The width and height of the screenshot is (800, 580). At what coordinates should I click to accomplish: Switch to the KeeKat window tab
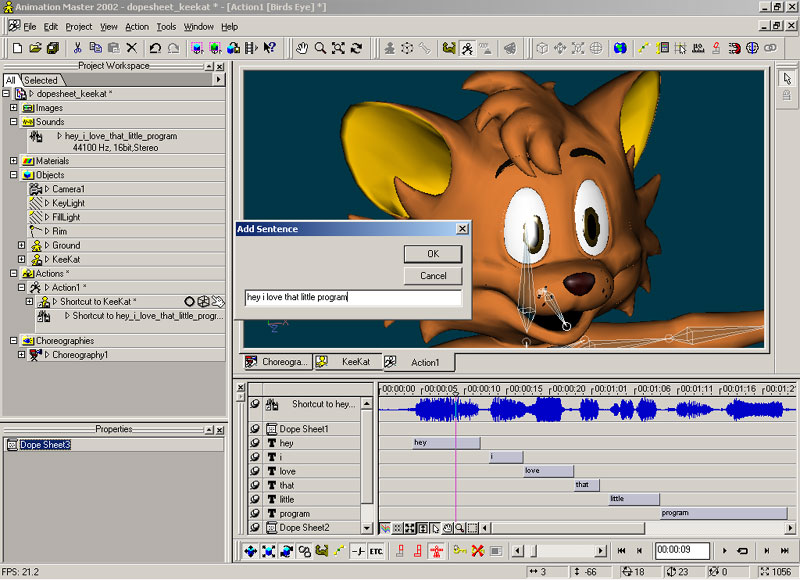click(x=356, y=362)
